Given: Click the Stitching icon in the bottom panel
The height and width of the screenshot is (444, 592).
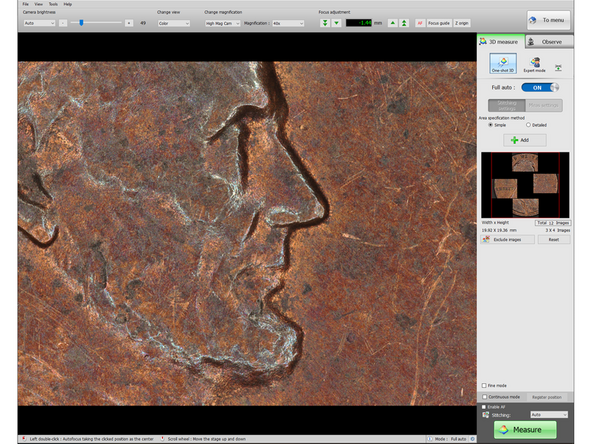Looking at the screenshot, I should (x=486, y=415).
